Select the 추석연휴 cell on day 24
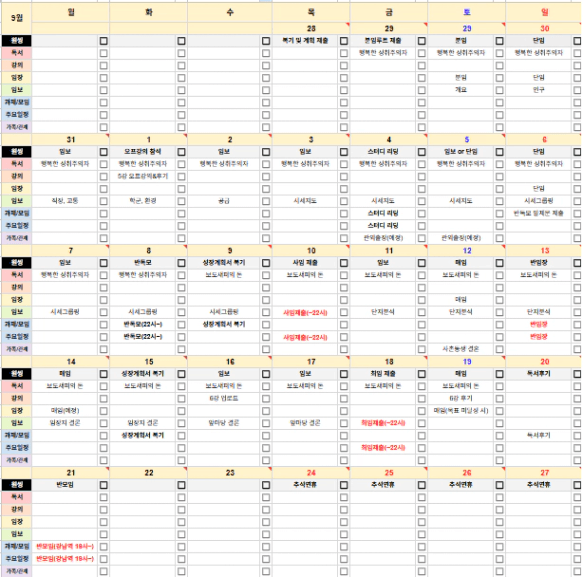The image size is (583, 577). (305, 485)
